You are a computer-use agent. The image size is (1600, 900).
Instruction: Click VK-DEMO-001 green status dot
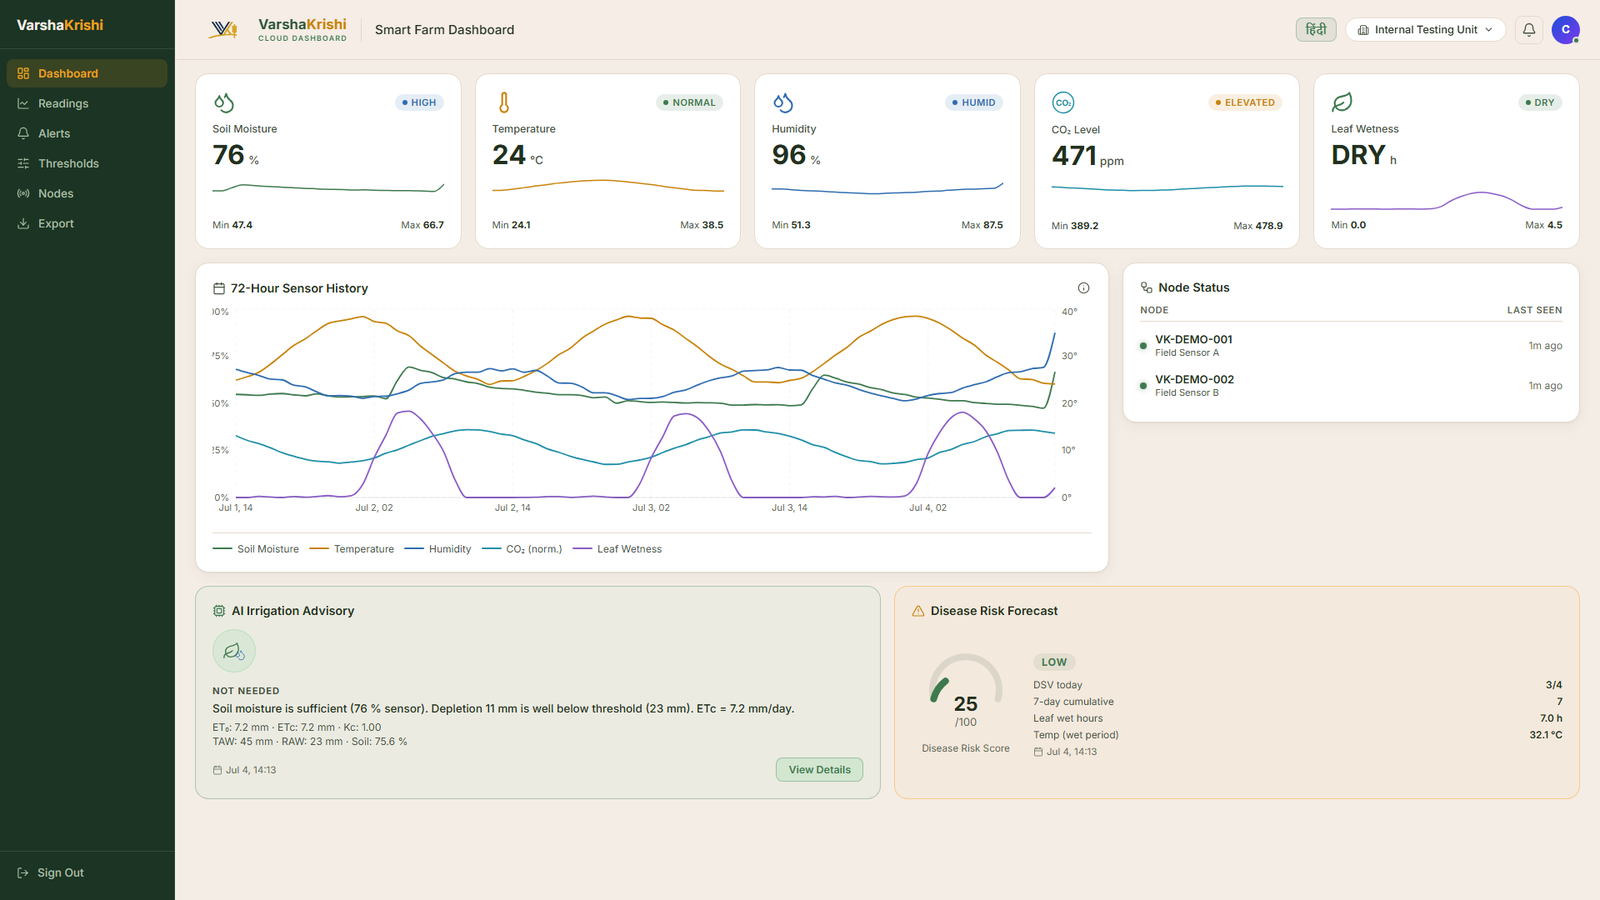[1143, 346]
